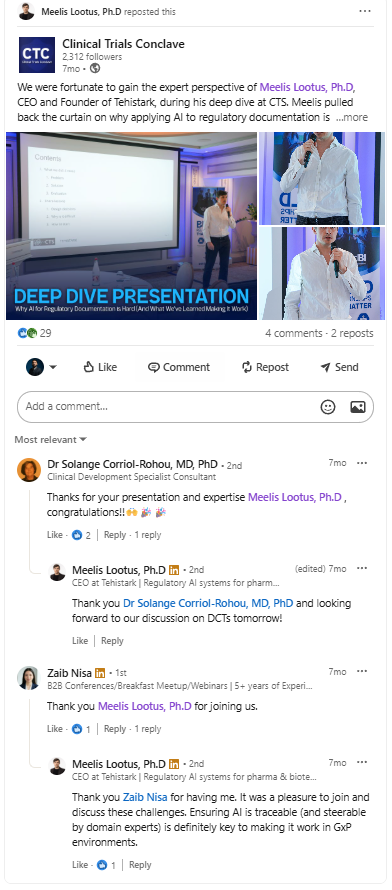This screenshot has width=392, height=890.
Task: Open Meelis Lootus reposter profile picture
Action: (x=26, y=11)
